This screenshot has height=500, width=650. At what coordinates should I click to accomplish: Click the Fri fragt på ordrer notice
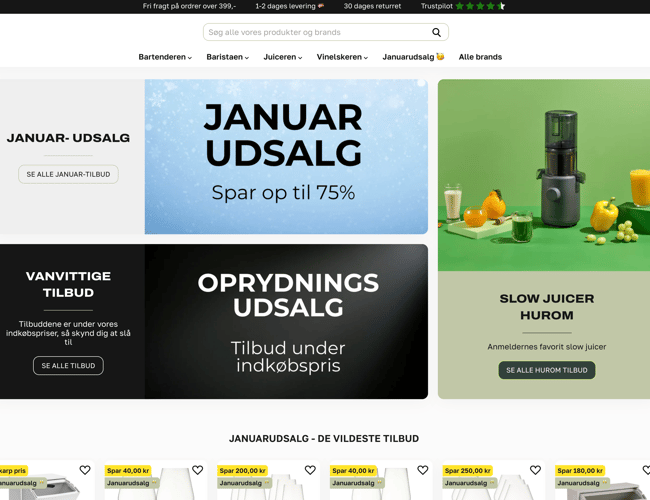tap(189, 6)
